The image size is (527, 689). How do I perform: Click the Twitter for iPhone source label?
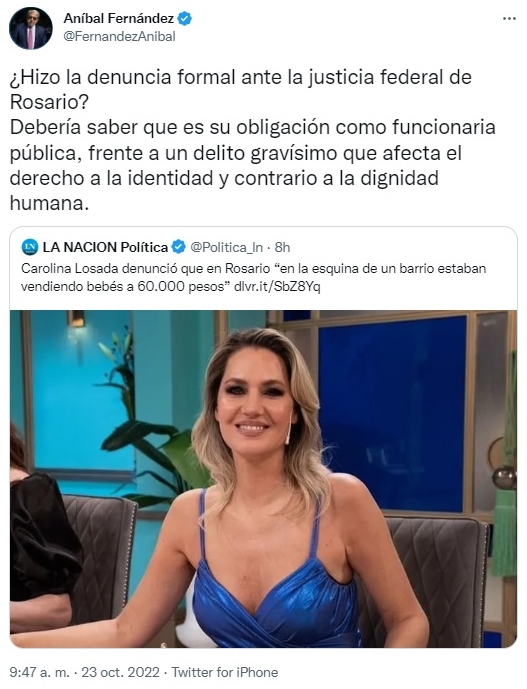point(225,672)
